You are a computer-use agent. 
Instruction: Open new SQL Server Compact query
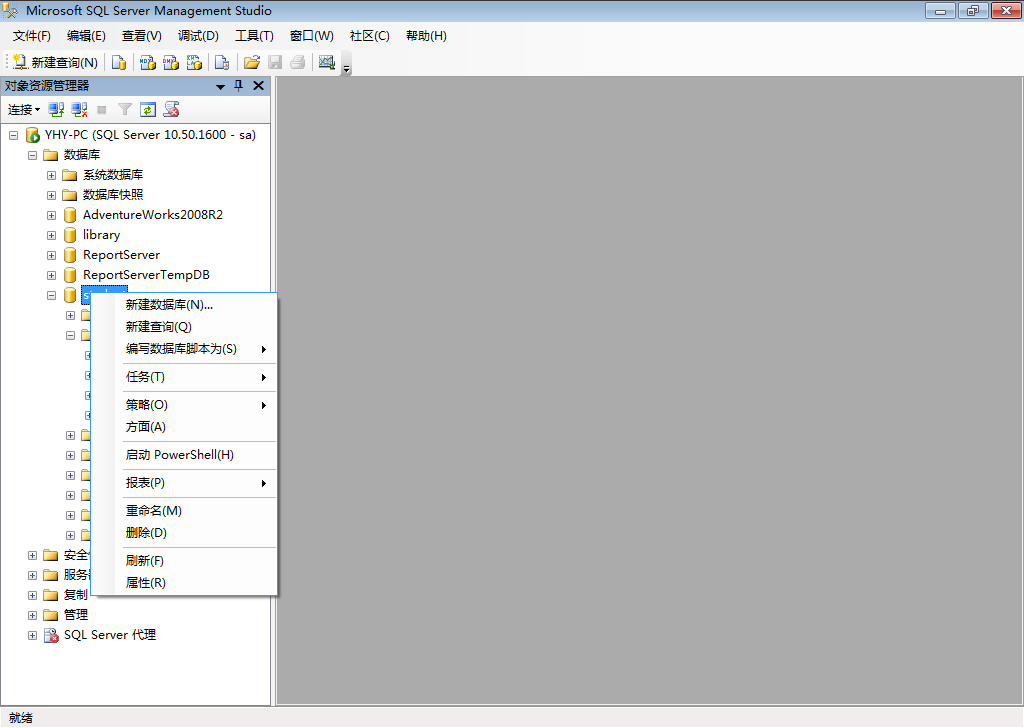click(222, 62)
